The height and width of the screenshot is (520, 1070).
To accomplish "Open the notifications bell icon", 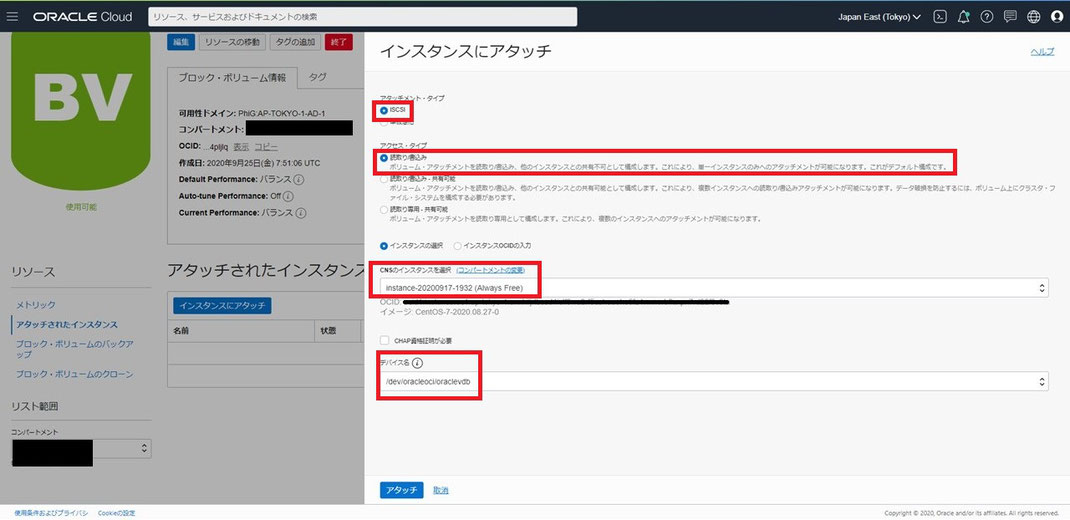I will coord(964,17).
